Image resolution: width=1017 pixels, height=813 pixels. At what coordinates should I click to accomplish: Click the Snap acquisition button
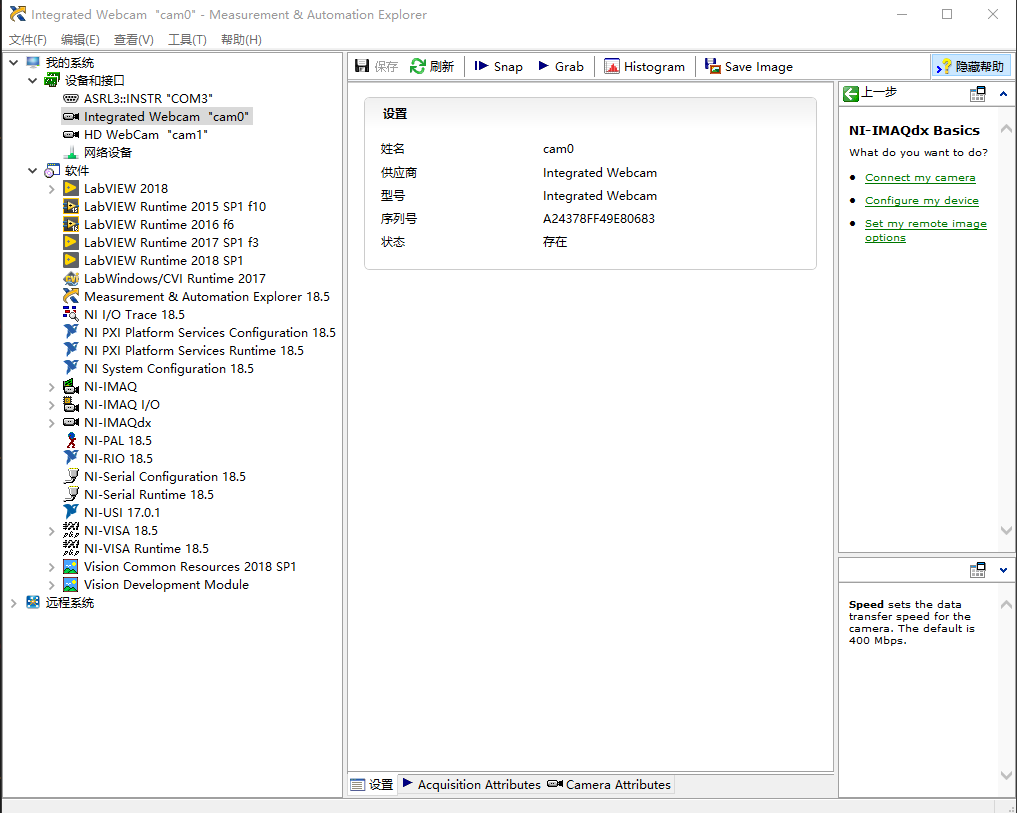[x=498, y=66]
